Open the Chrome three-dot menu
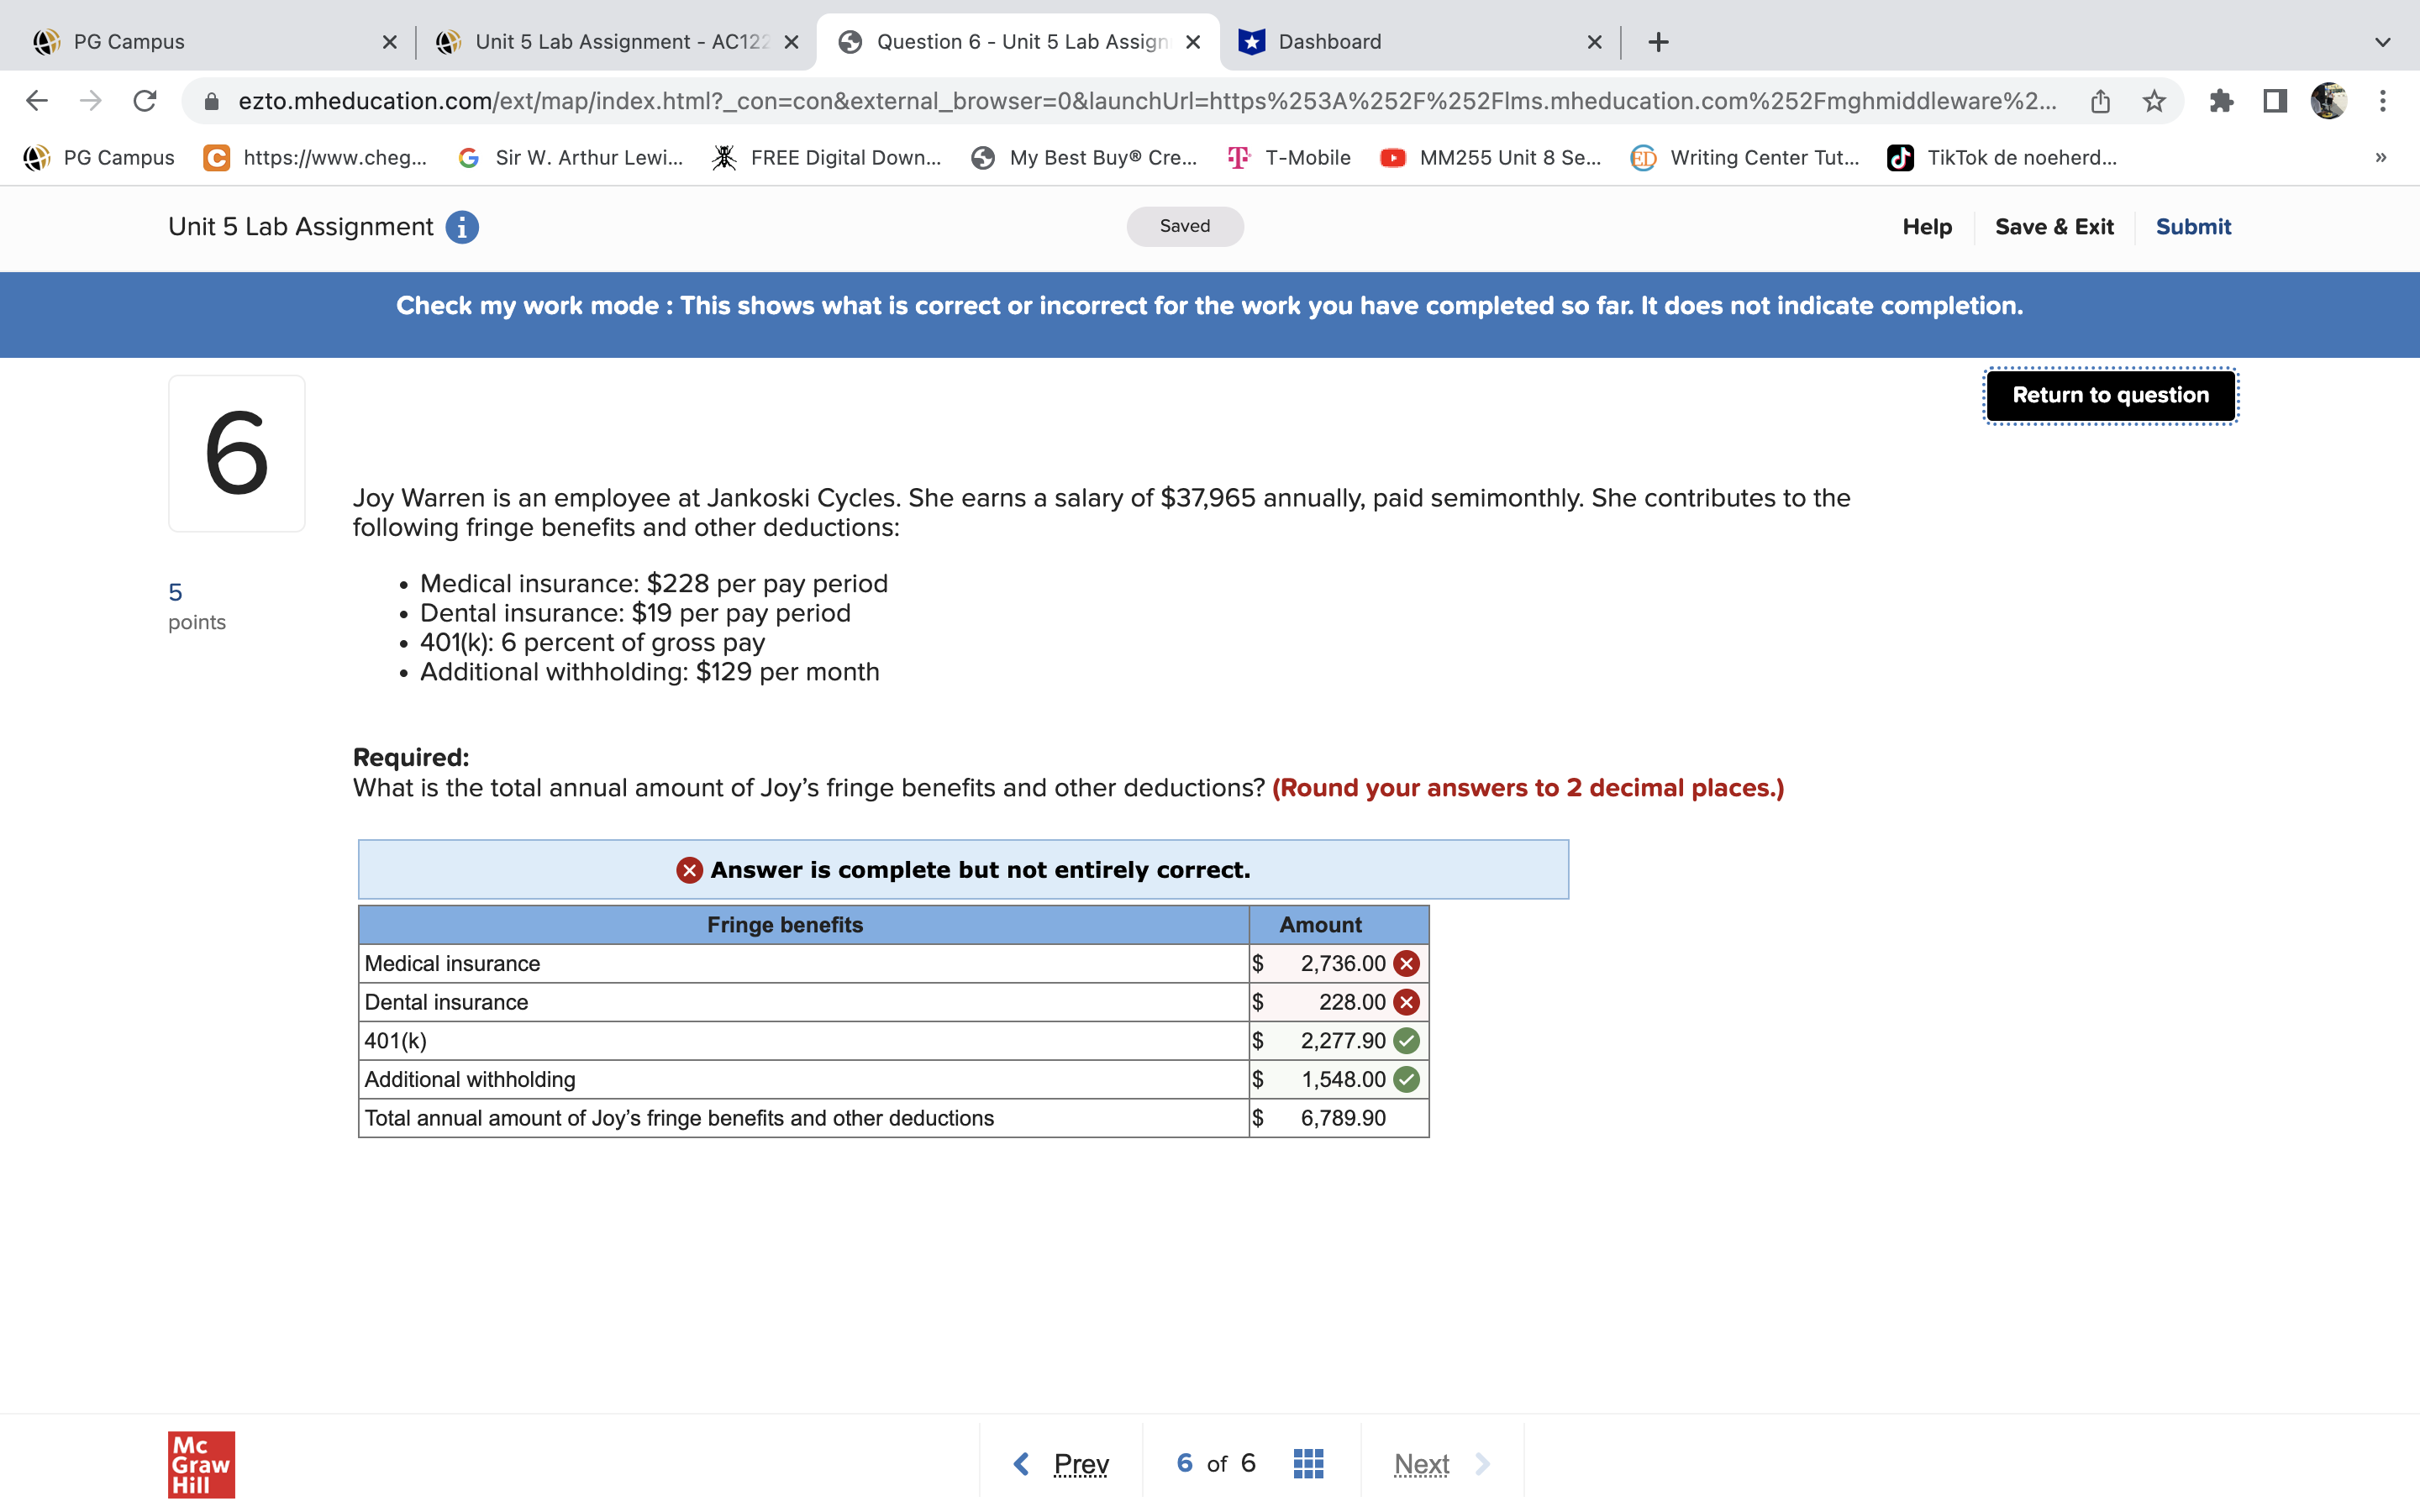 tap(2382, 101)
